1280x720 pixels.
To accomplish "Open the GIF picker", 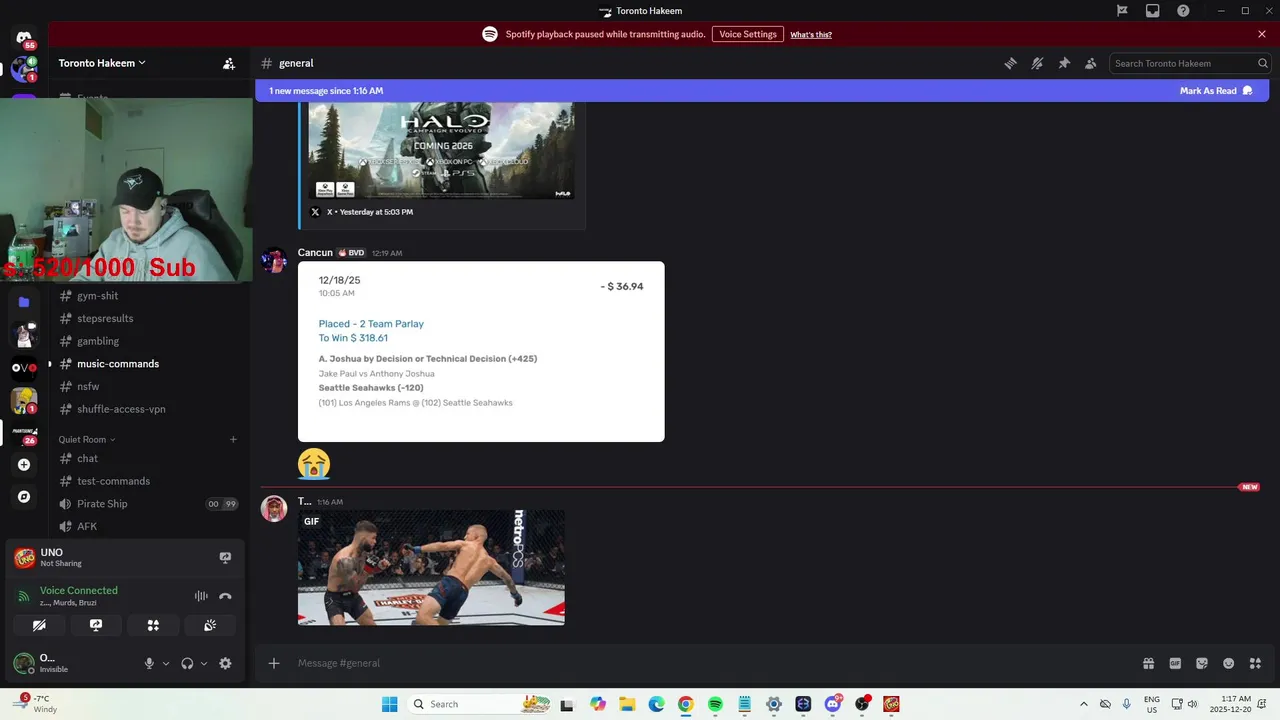I will (x=1175, y=663).
